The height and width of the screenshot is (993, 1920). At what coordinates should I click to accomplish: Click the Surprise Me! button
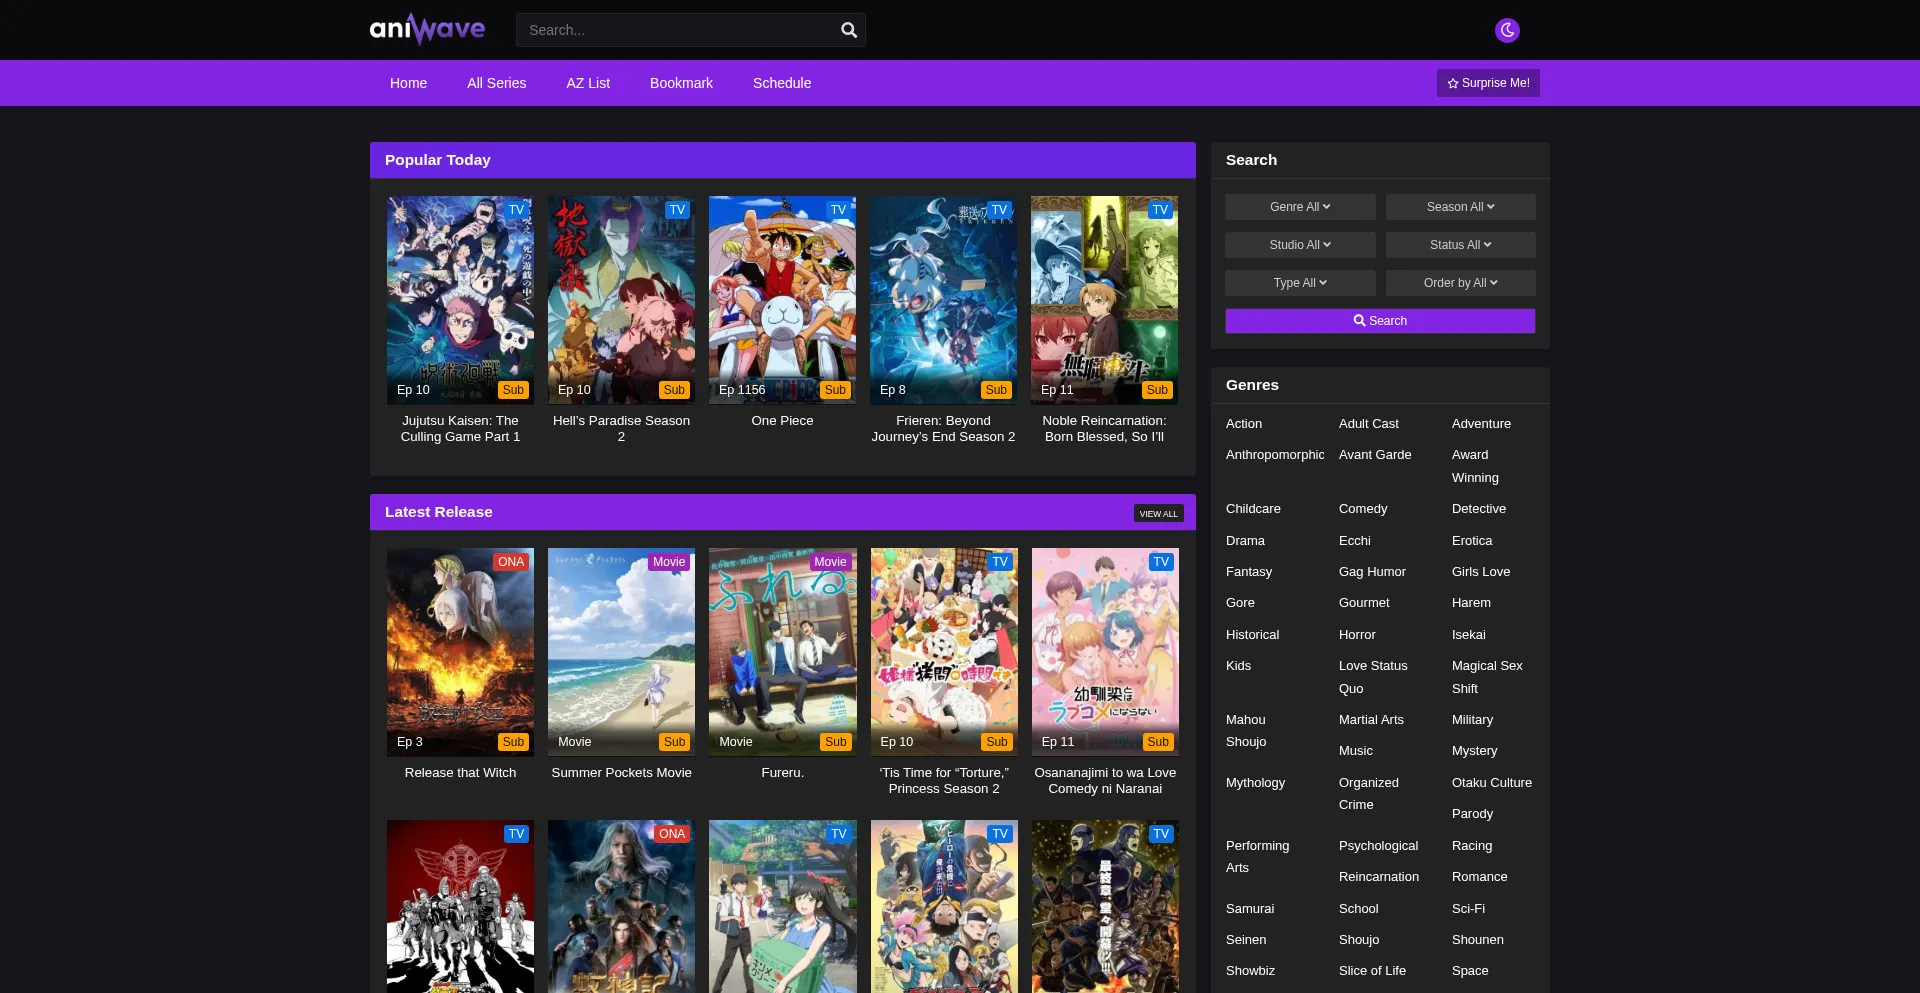1488,83
